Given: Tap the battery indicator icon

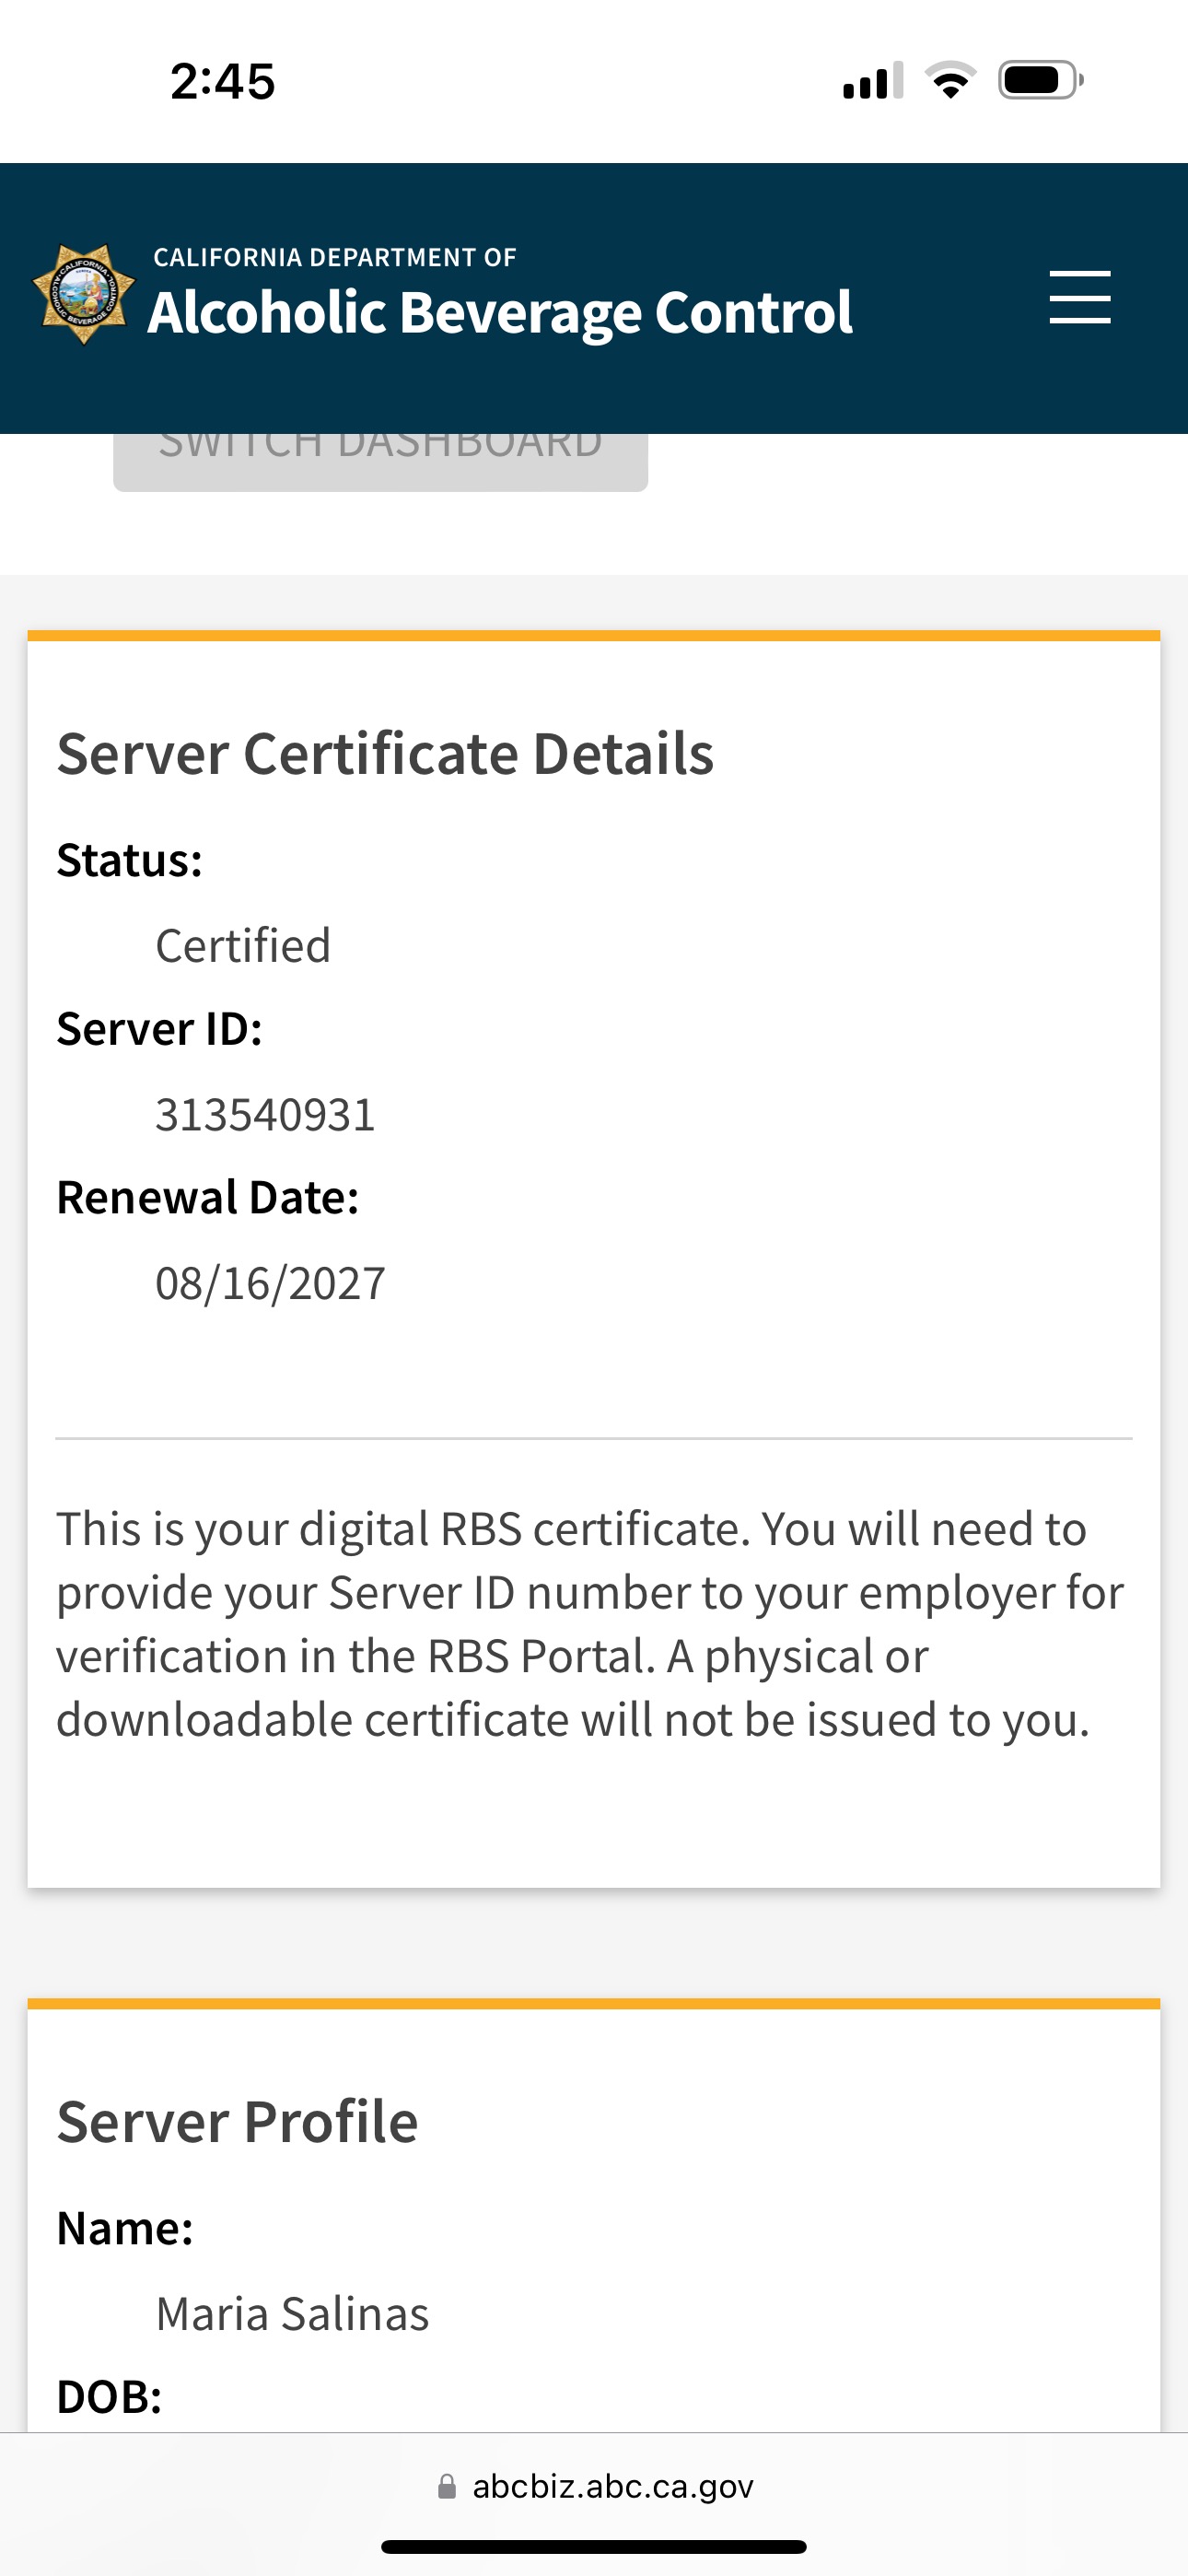Looking at the screenshot, I should [1040, 80].
